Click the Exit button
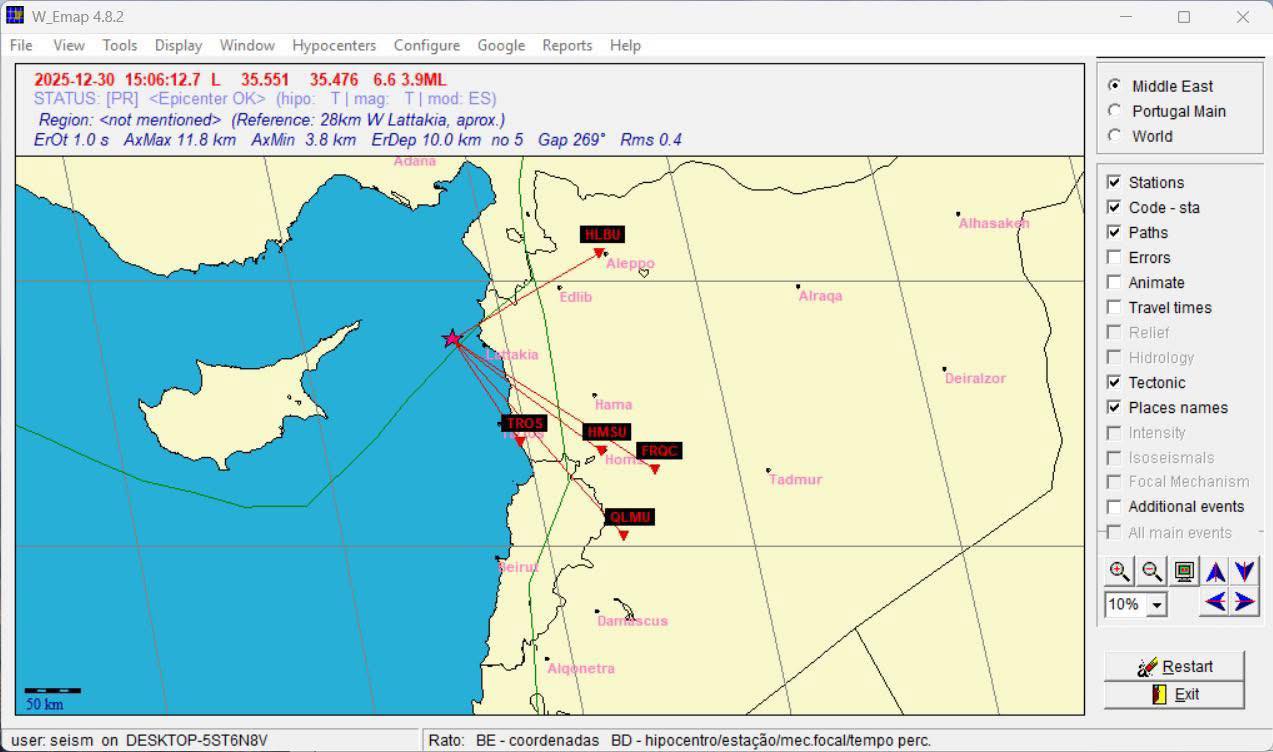 coord(1175,694)
